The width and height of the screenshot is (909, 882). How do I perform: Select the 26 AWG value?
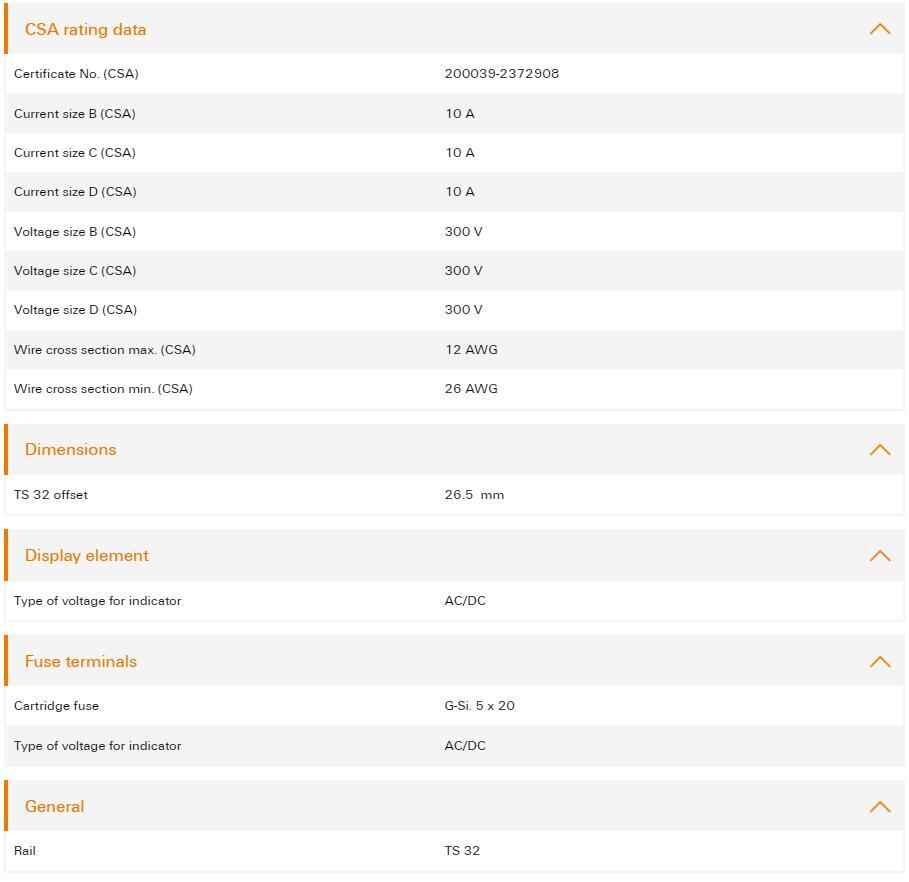tap(470, 389)
